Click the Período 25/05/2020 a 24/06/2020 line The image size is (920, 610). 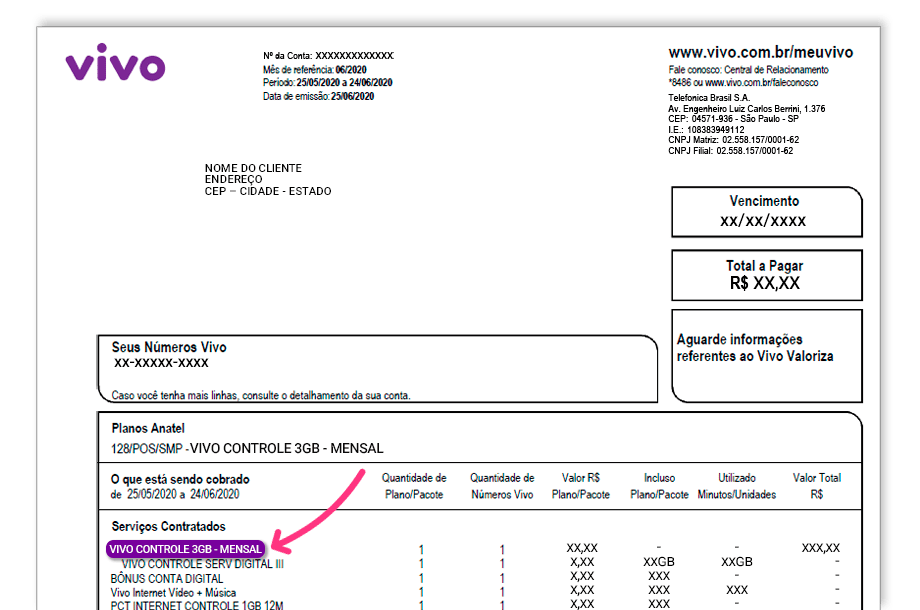pos(327,83)
